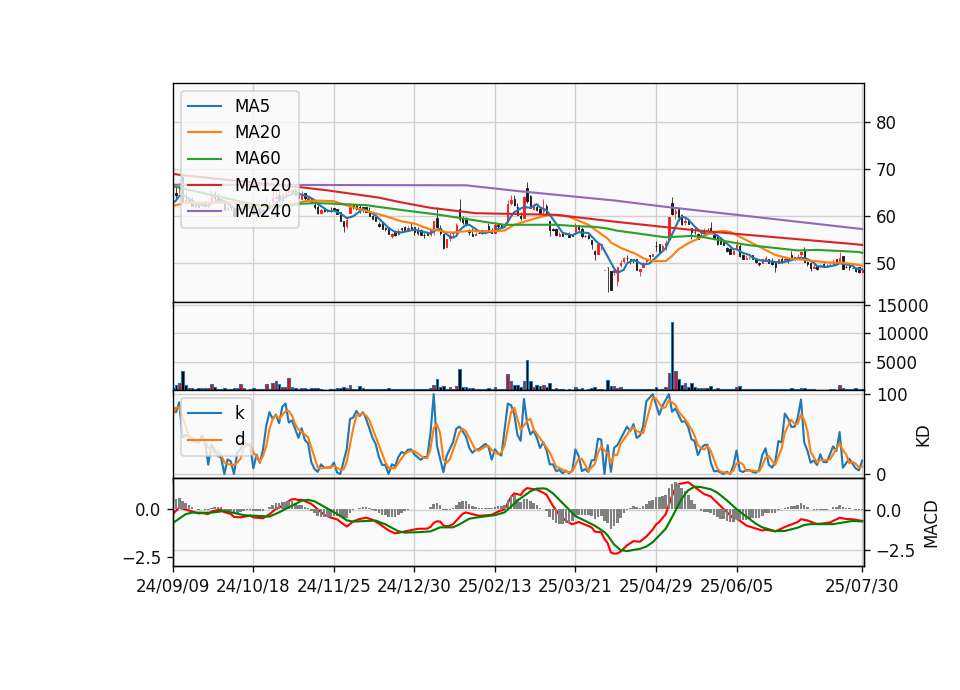Click the orange MA20 legend line swatch

click(204, 132)
